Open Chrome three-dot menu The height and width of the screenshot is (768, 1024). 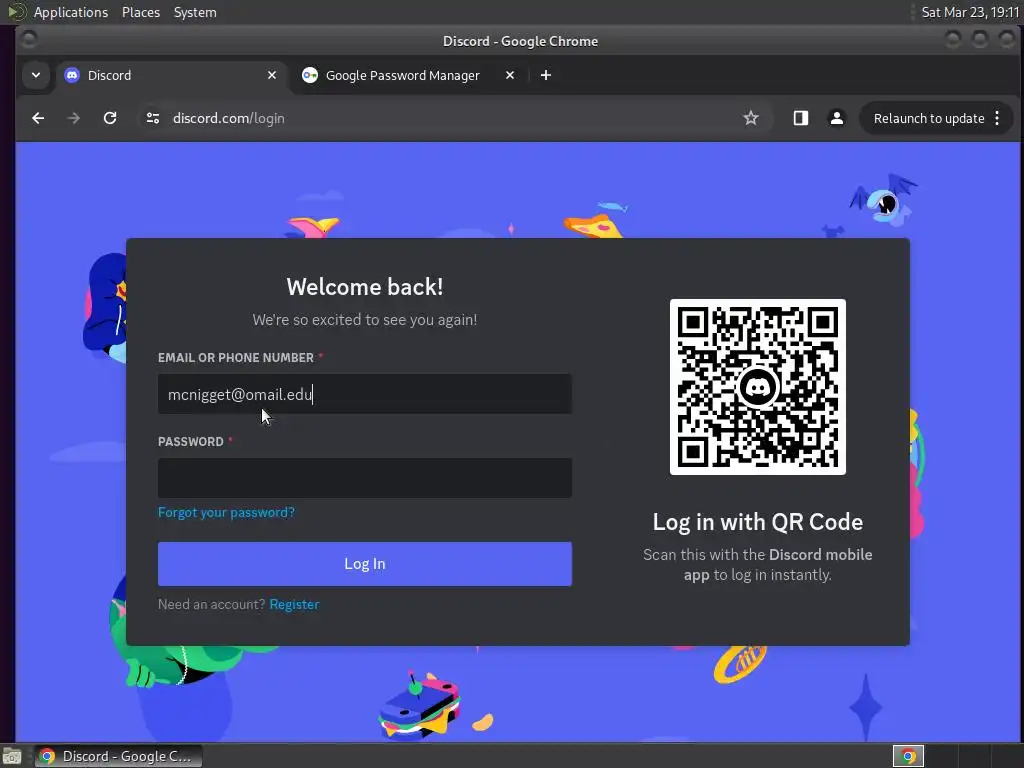click(x=997, y=118)
